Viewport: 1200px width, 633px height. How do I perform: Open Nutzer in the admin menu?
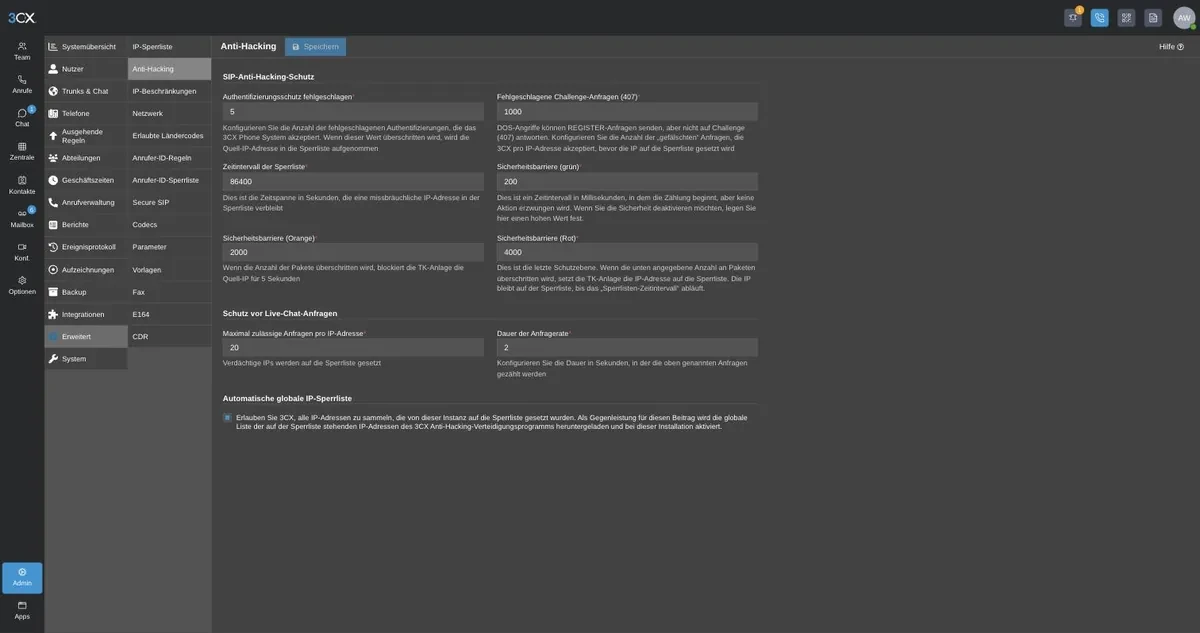[86, 69]
